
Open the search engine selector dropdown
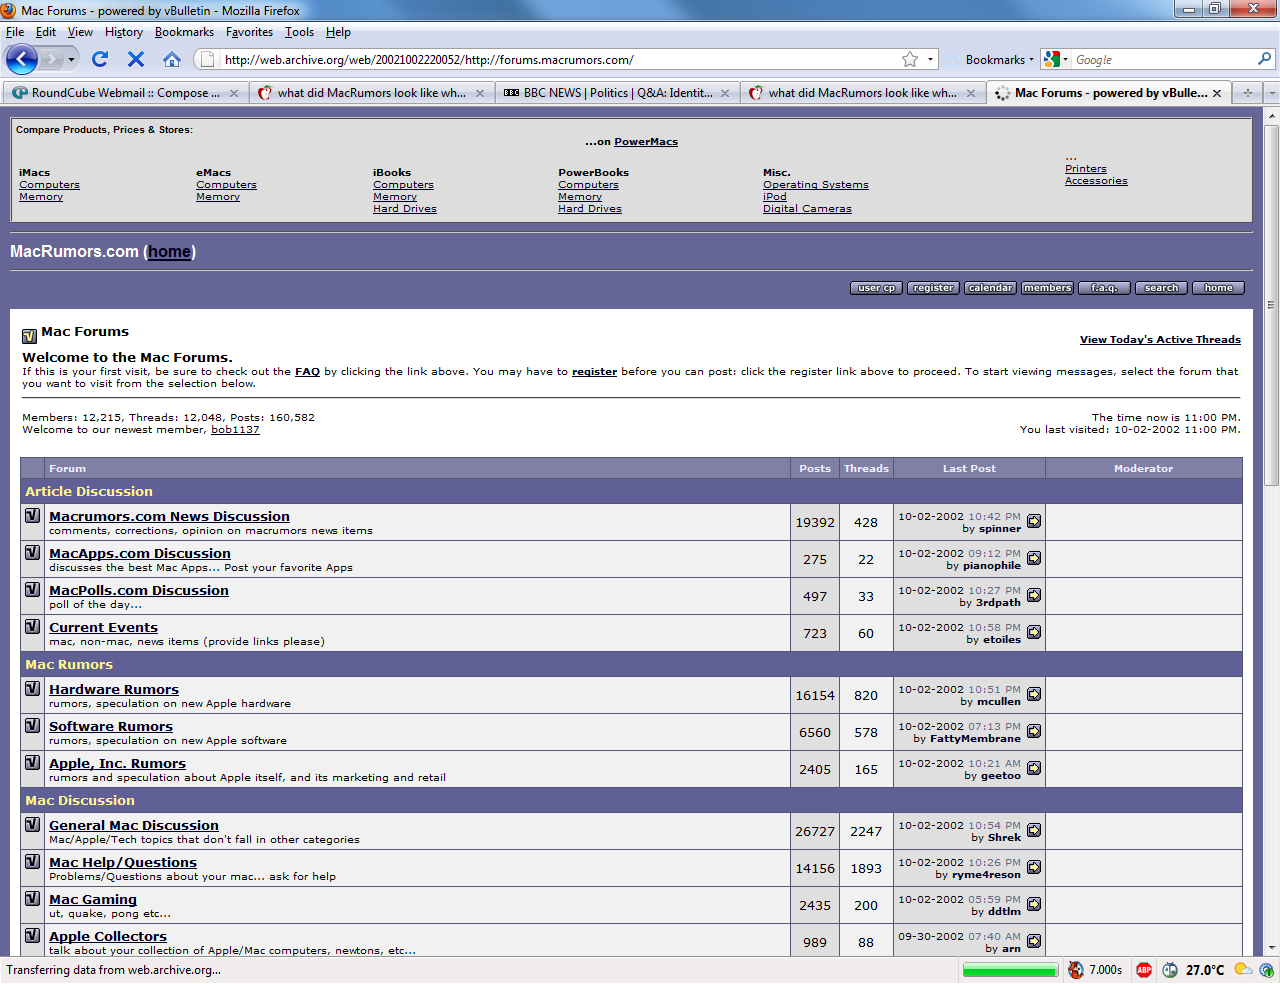point(1055,60)
